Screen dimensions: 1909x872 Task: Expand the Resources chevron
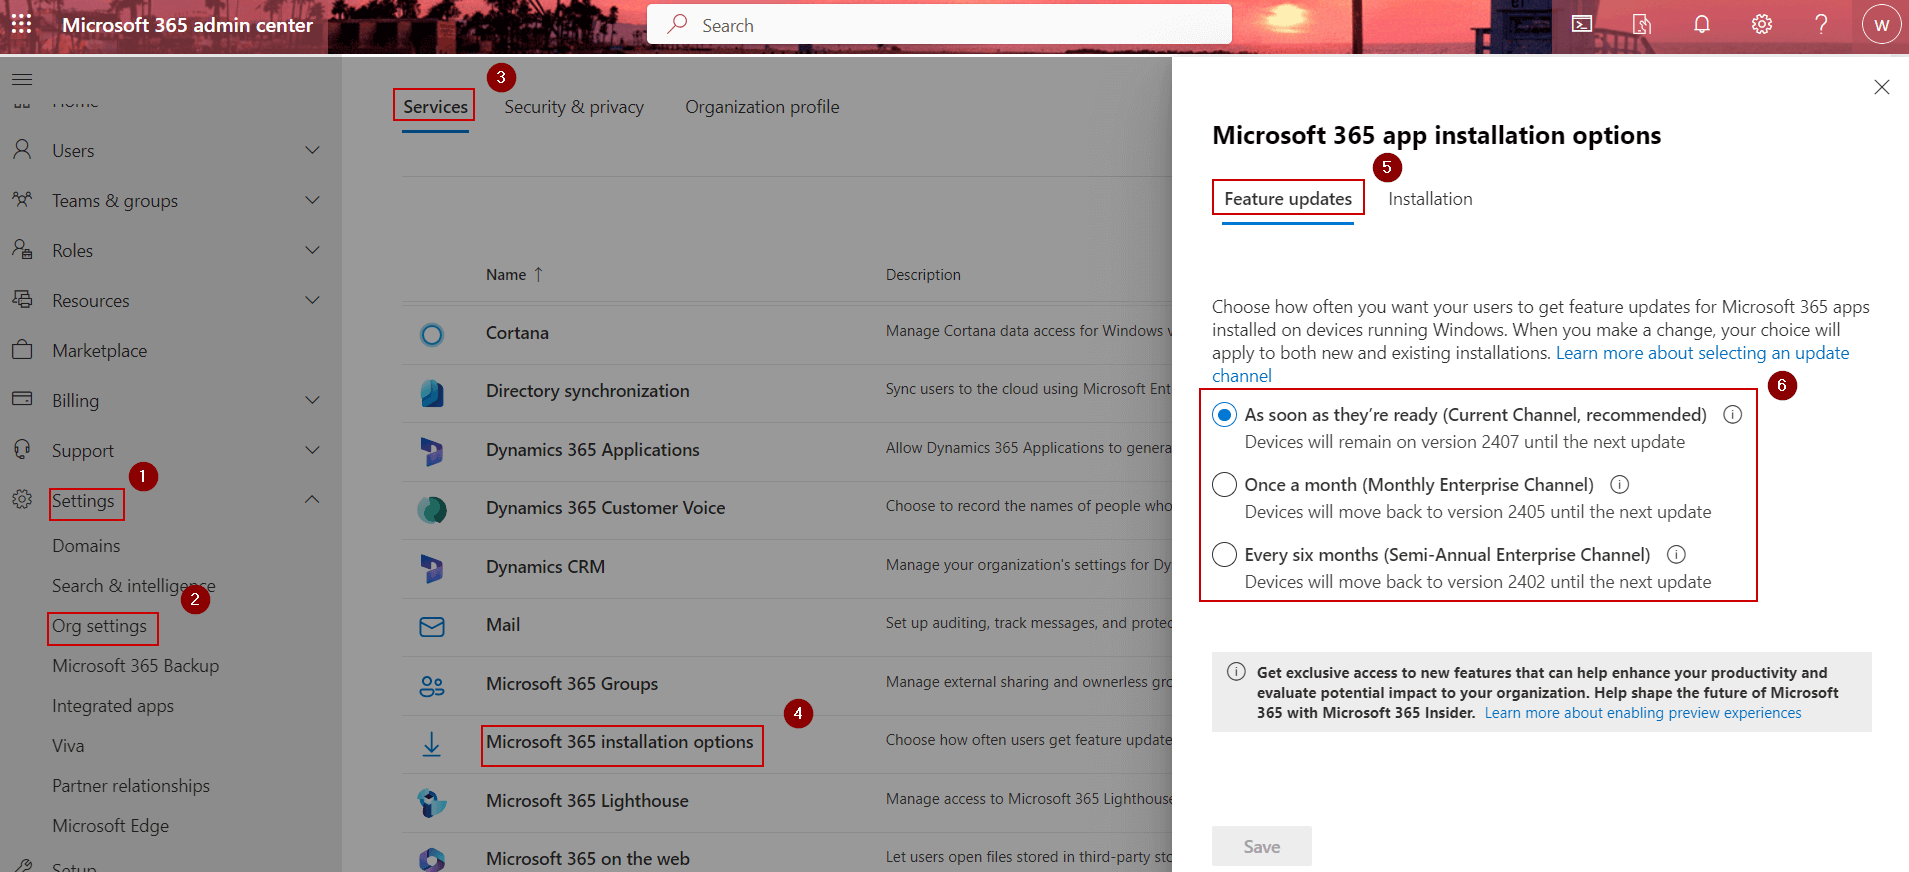click(312, 300)
